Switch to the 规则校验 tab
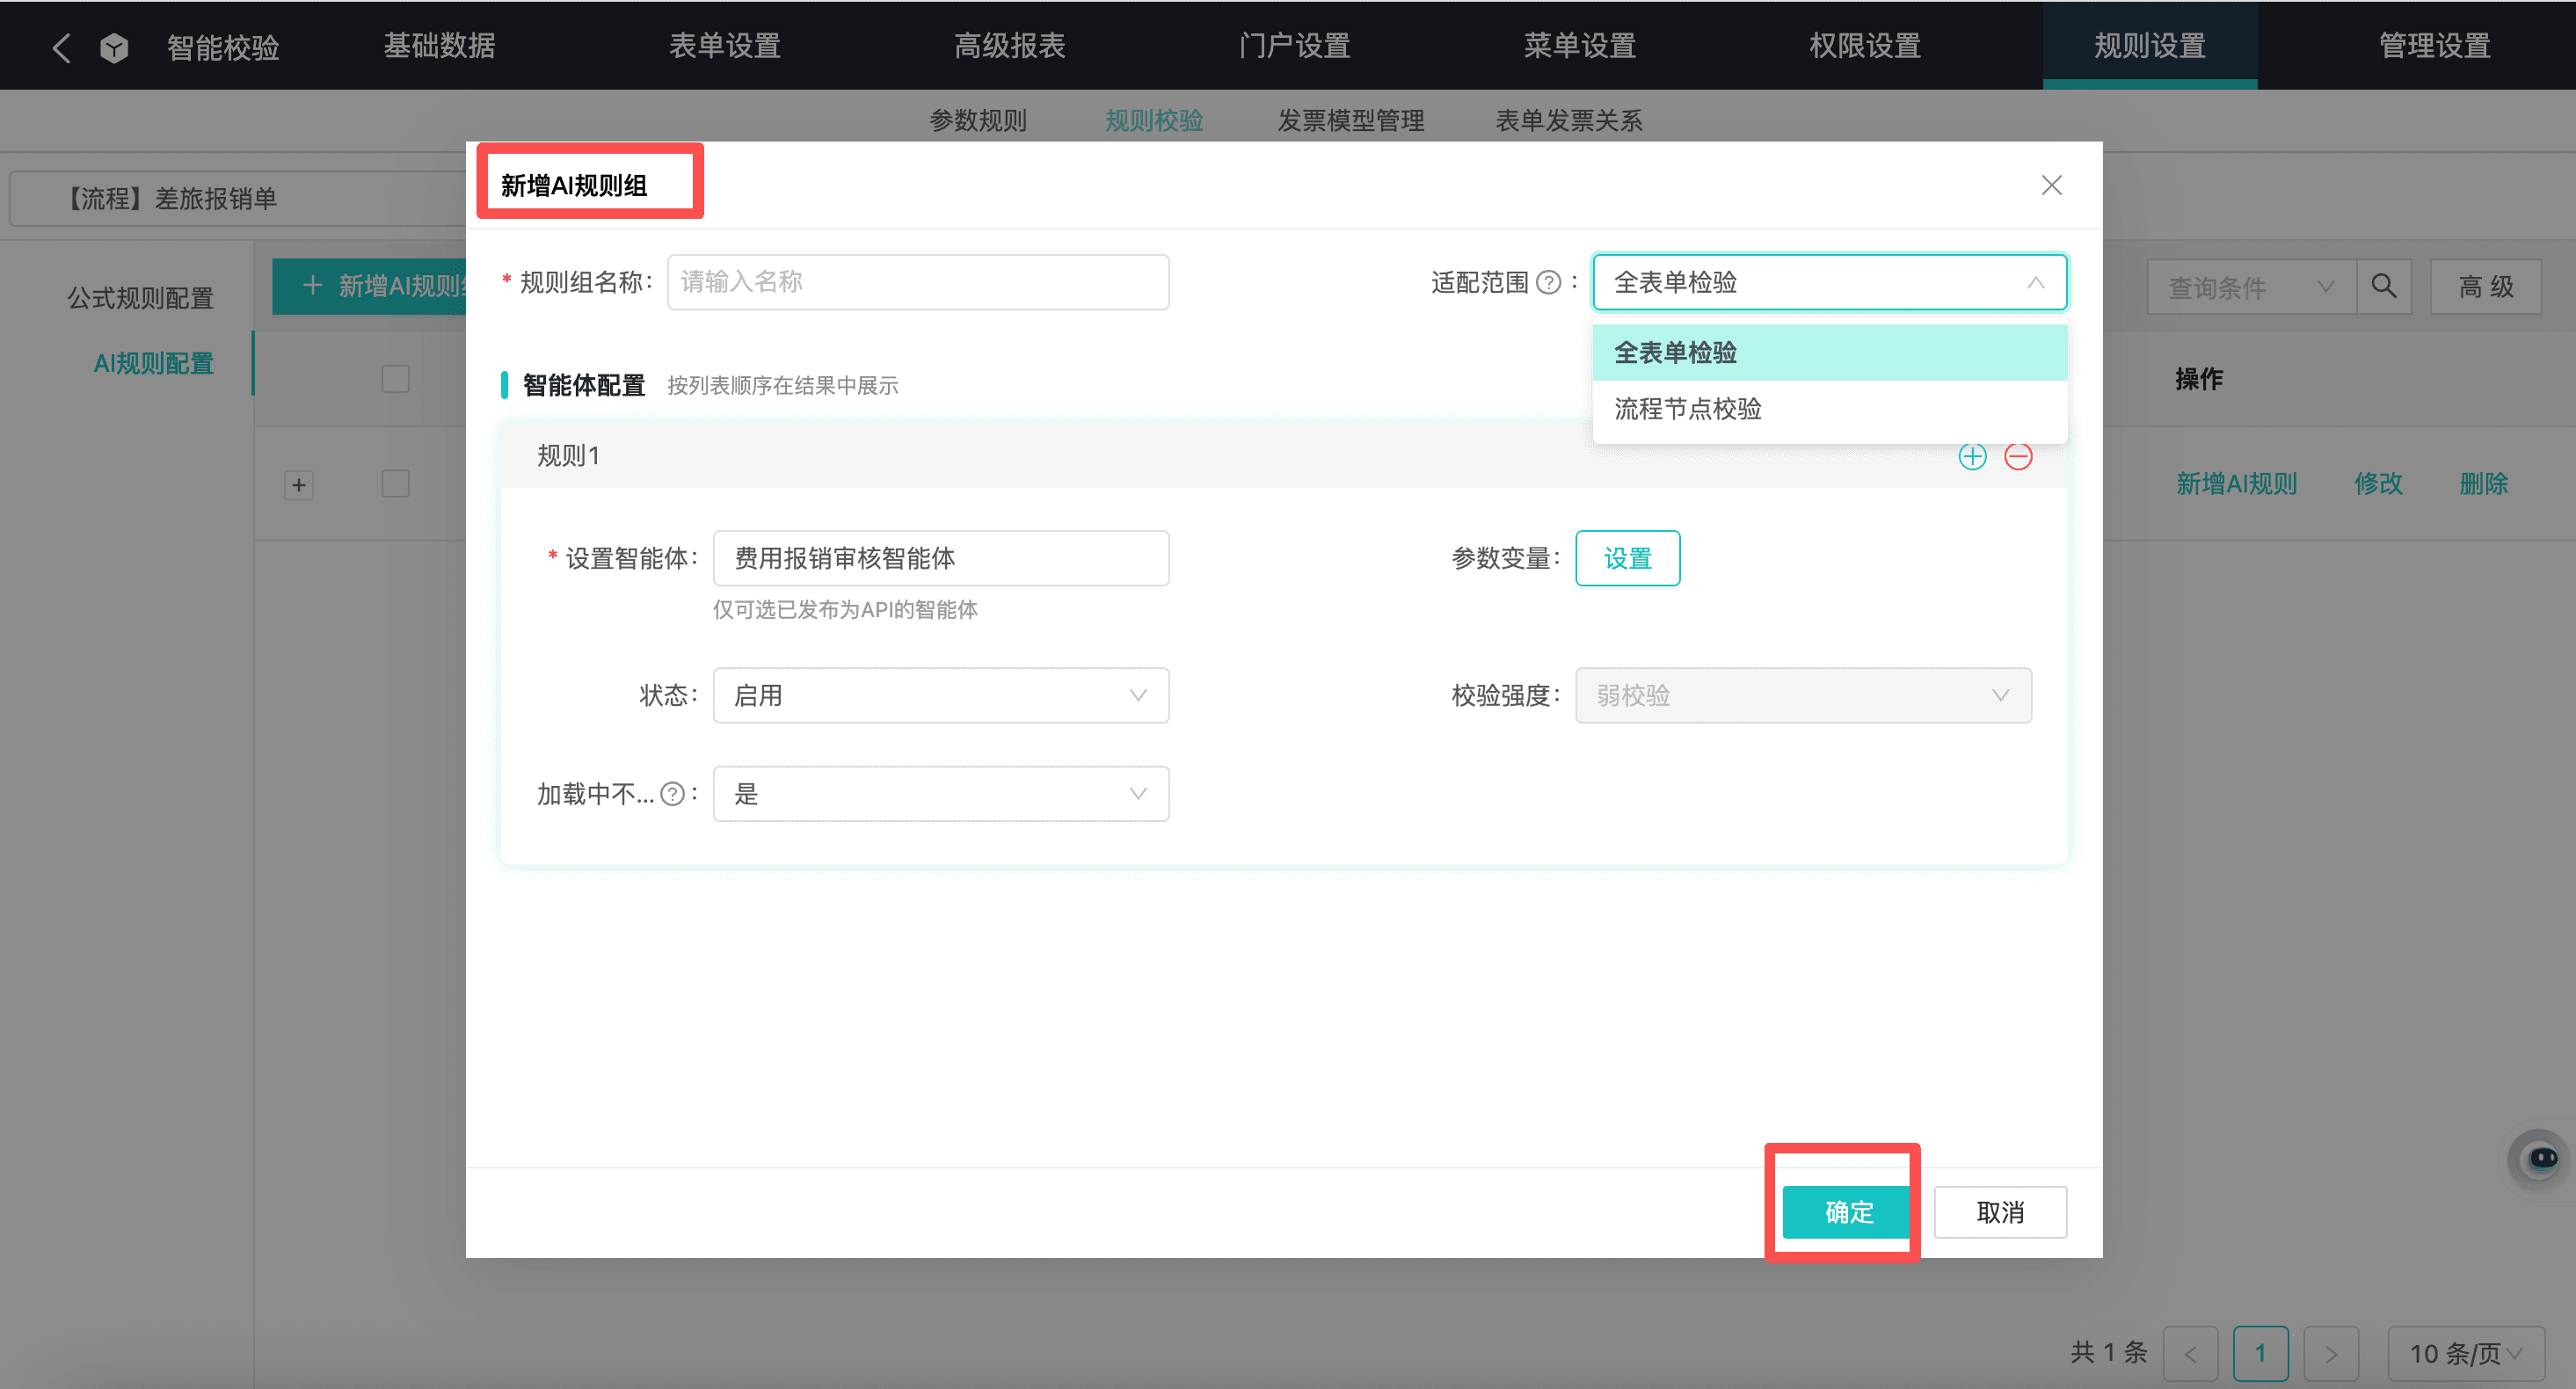2576x1389 pixels. tap(1153, 120)
